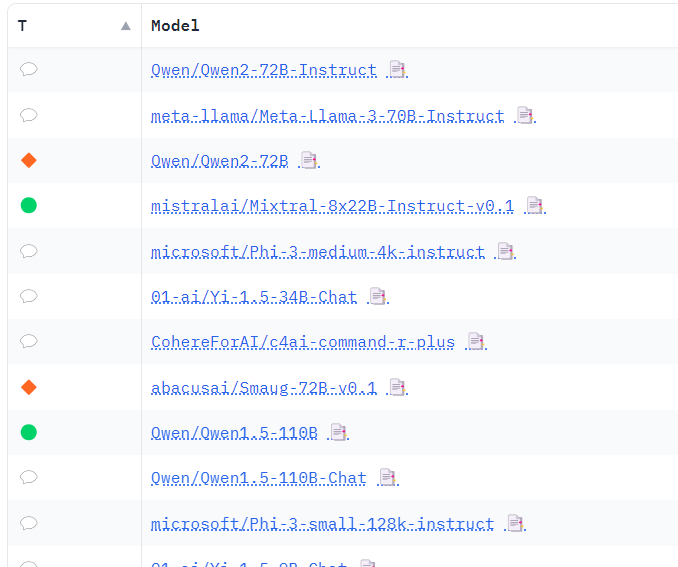Open the microsoft/Phi-3-small-128k-instruct link
The height and width of the screenshot is (567, 678).
point(323,524)
